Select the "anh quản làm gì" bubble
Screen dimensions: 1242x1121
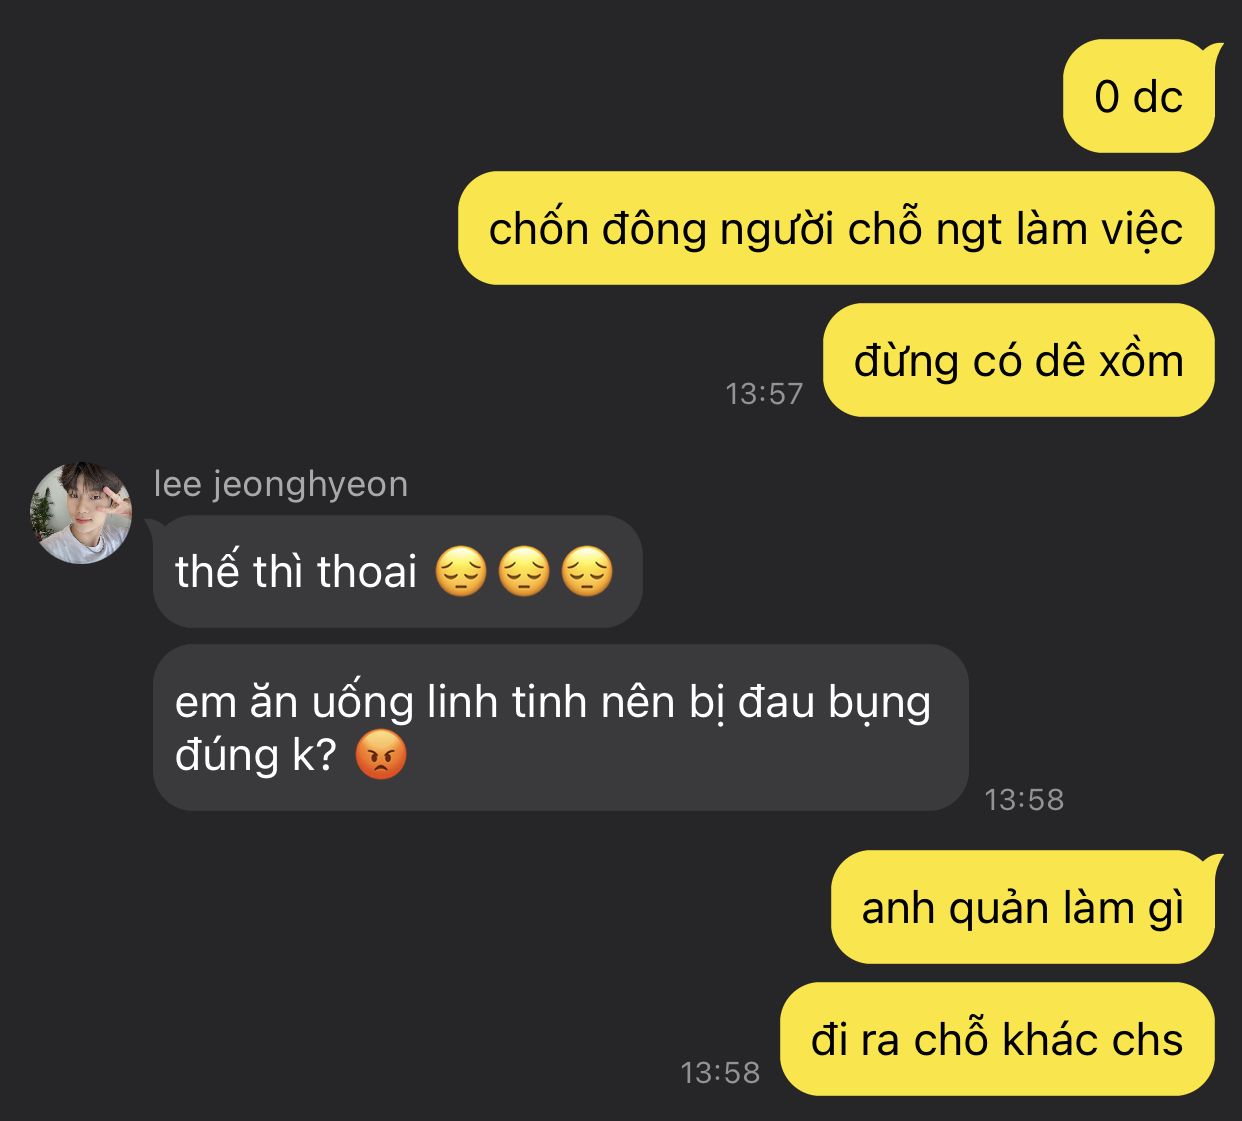pyautogui.click(x=1023, y=908)
